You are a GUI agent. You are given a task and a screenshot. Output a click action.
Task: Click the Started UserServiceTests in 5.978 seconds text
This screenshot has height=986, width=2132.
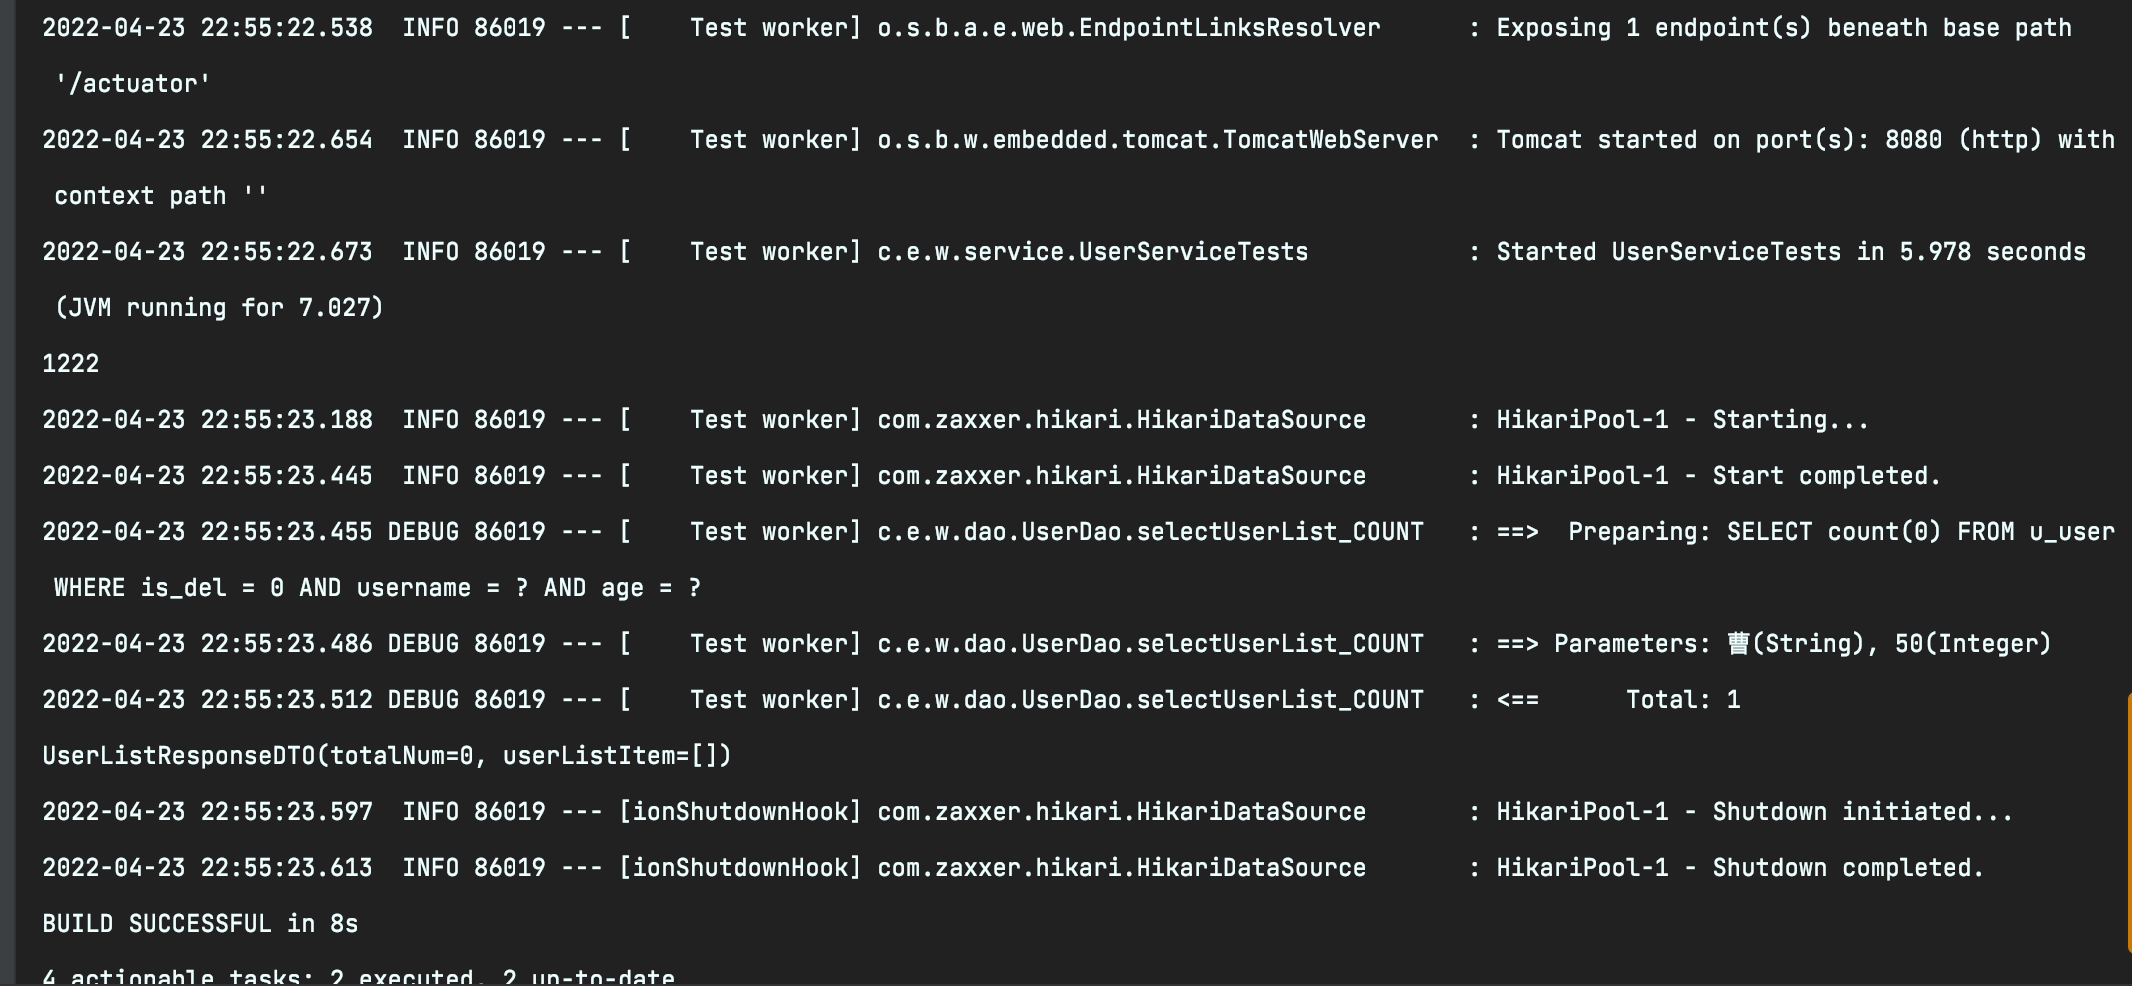[x=1790, y=251]
